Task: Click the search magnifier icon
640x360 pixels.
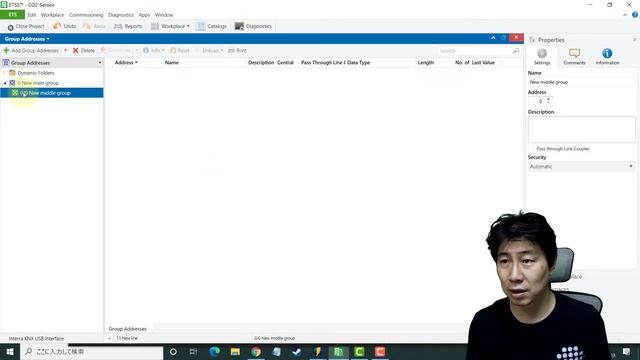Action: pyautogui.click(x=516, y=51)
